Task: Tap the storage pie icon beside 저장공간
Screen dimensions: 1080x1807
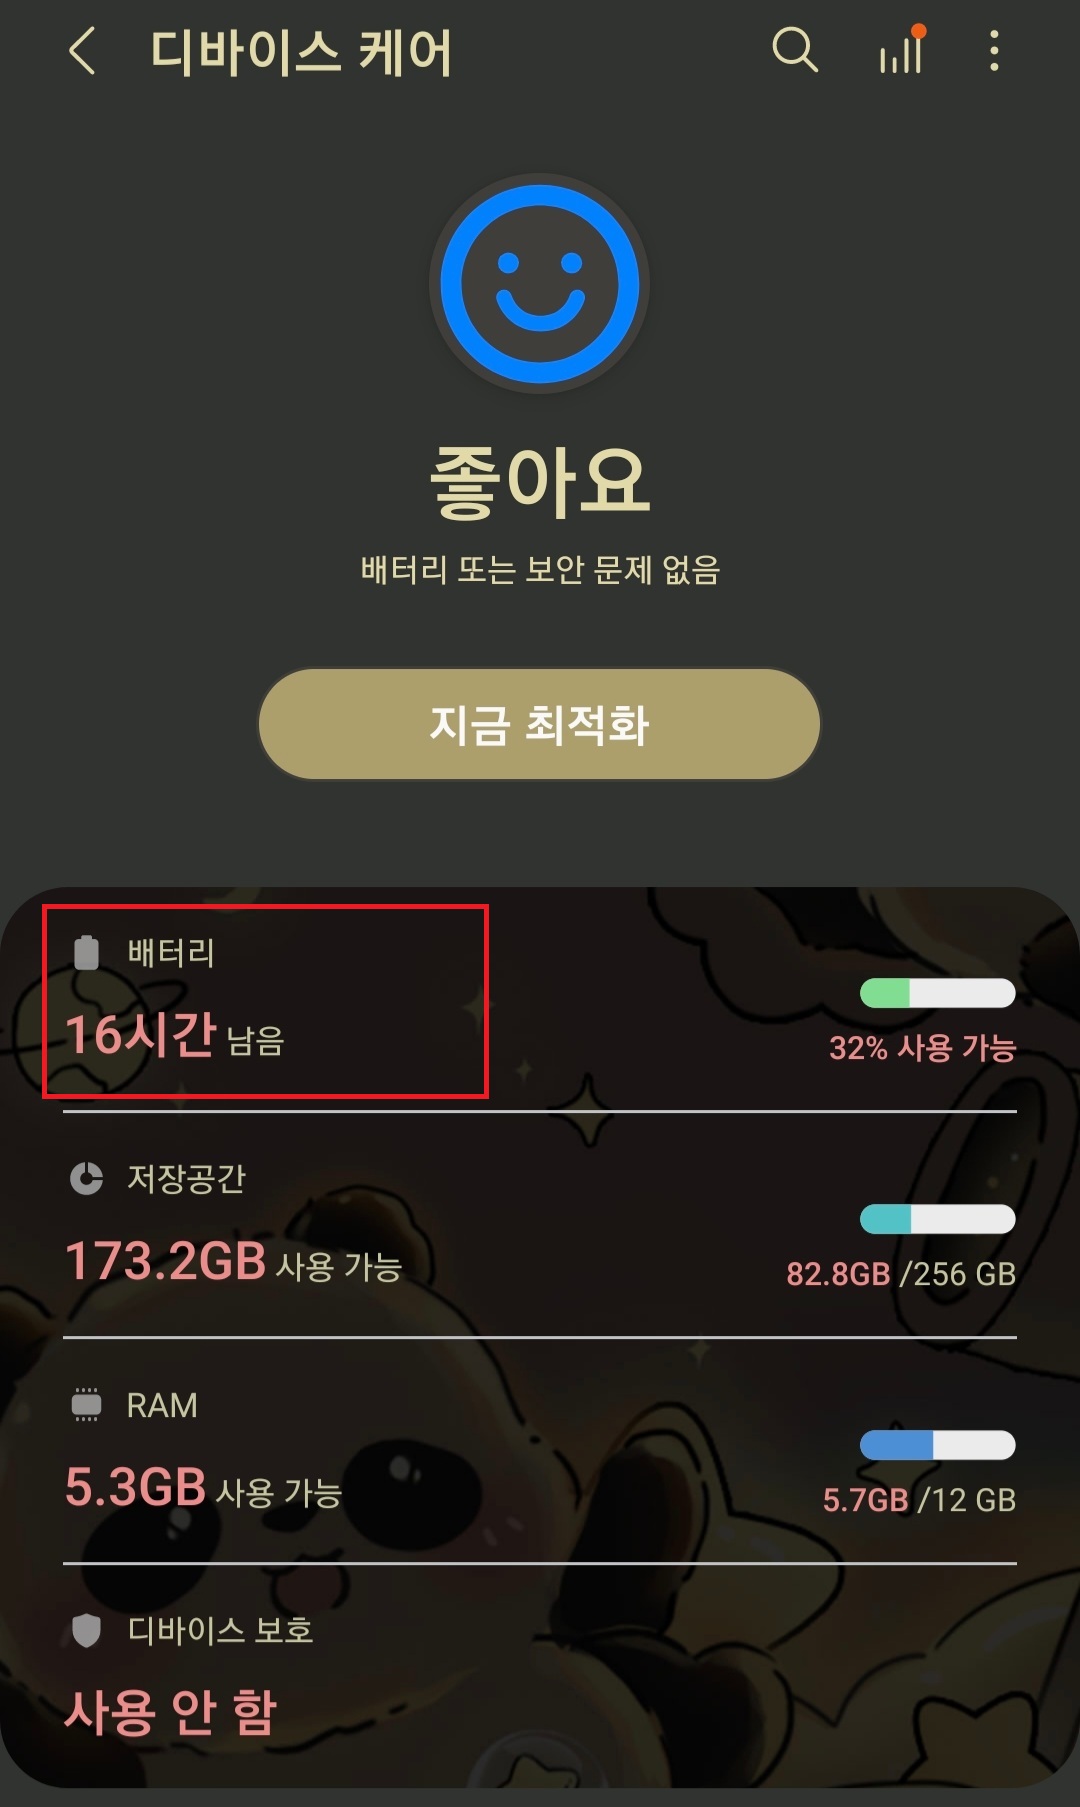Action: point(86,1178)
